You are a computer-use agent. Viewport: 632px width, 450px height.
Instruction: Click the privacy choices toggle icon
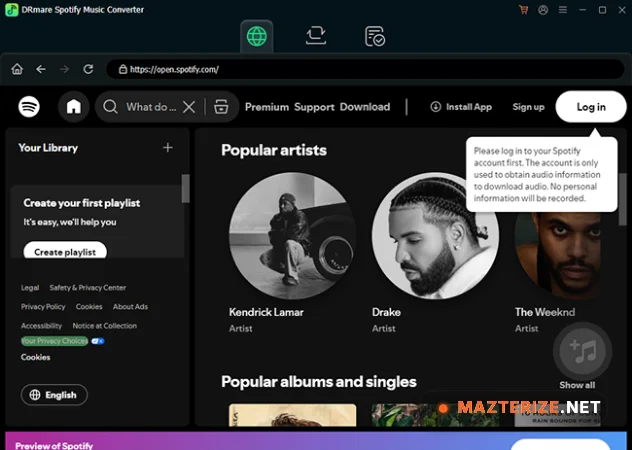[x=98, y=341]
